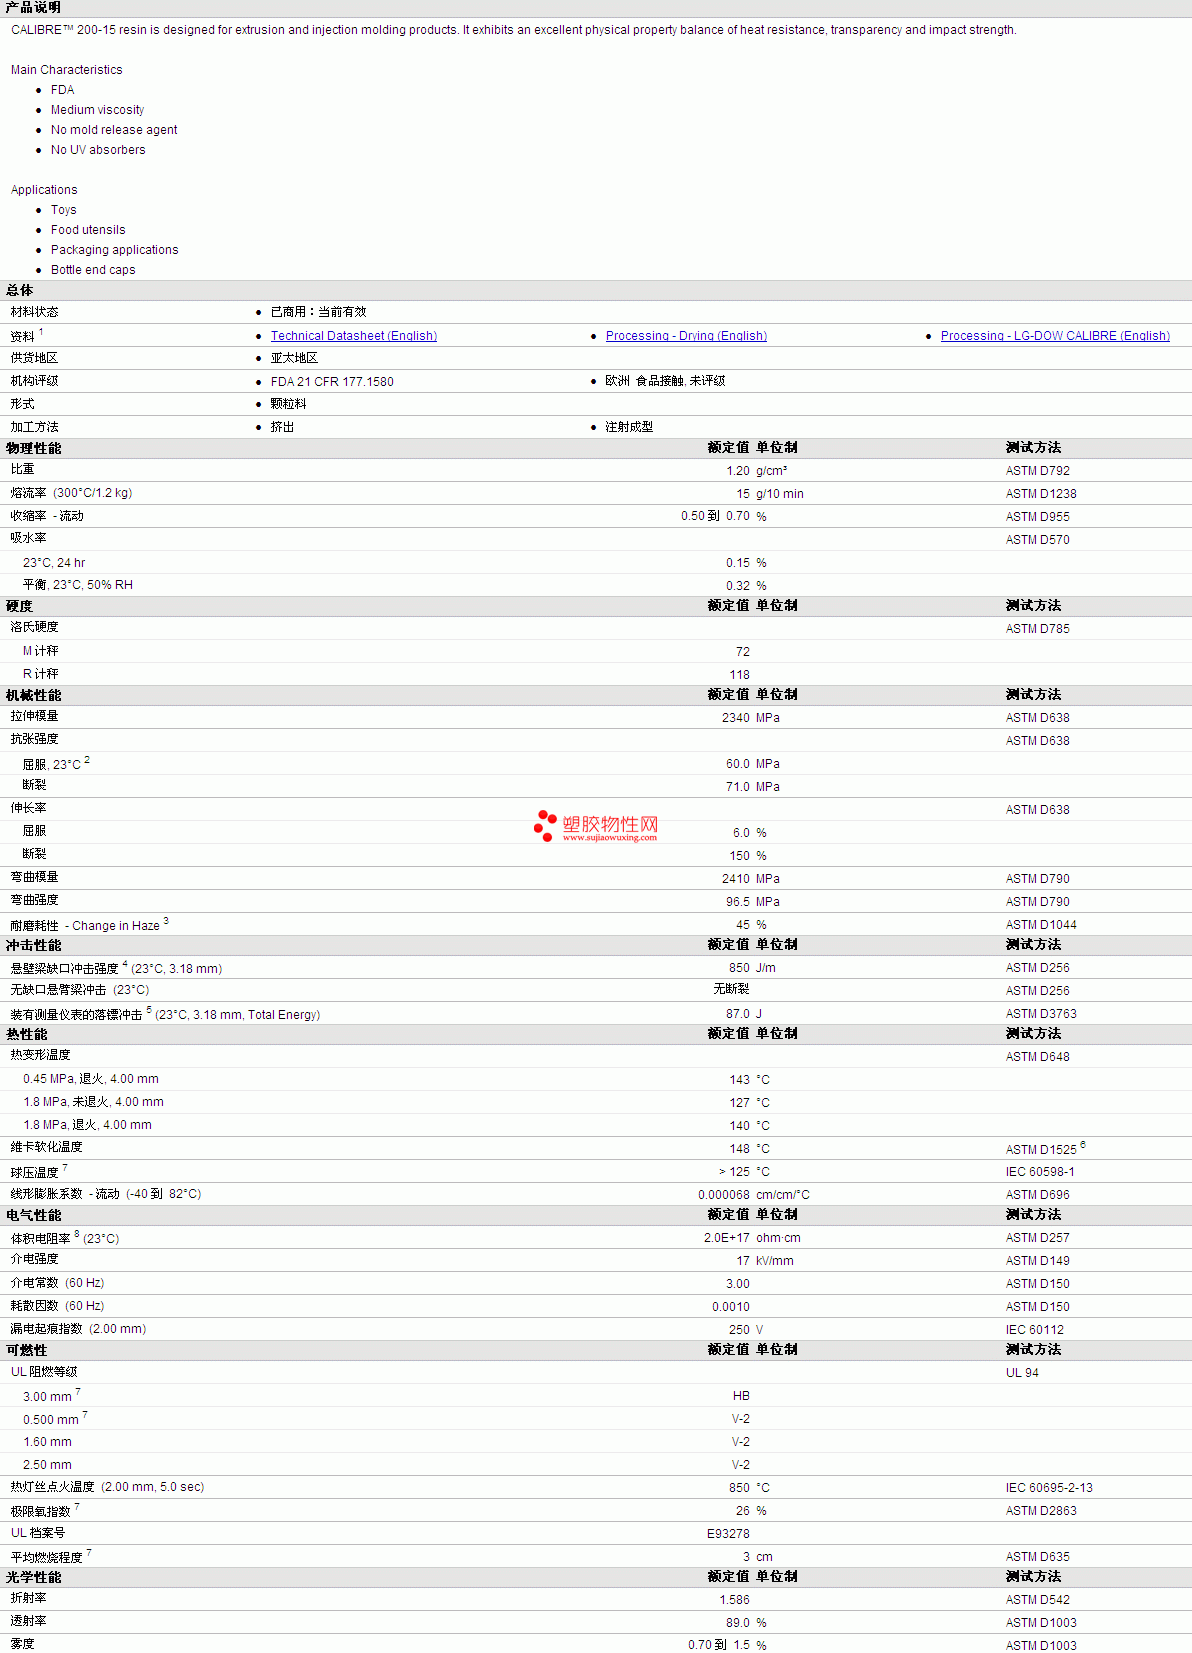
Task: Select the volume resistivity value 2.0E+17
Action: pos(727,1238)
